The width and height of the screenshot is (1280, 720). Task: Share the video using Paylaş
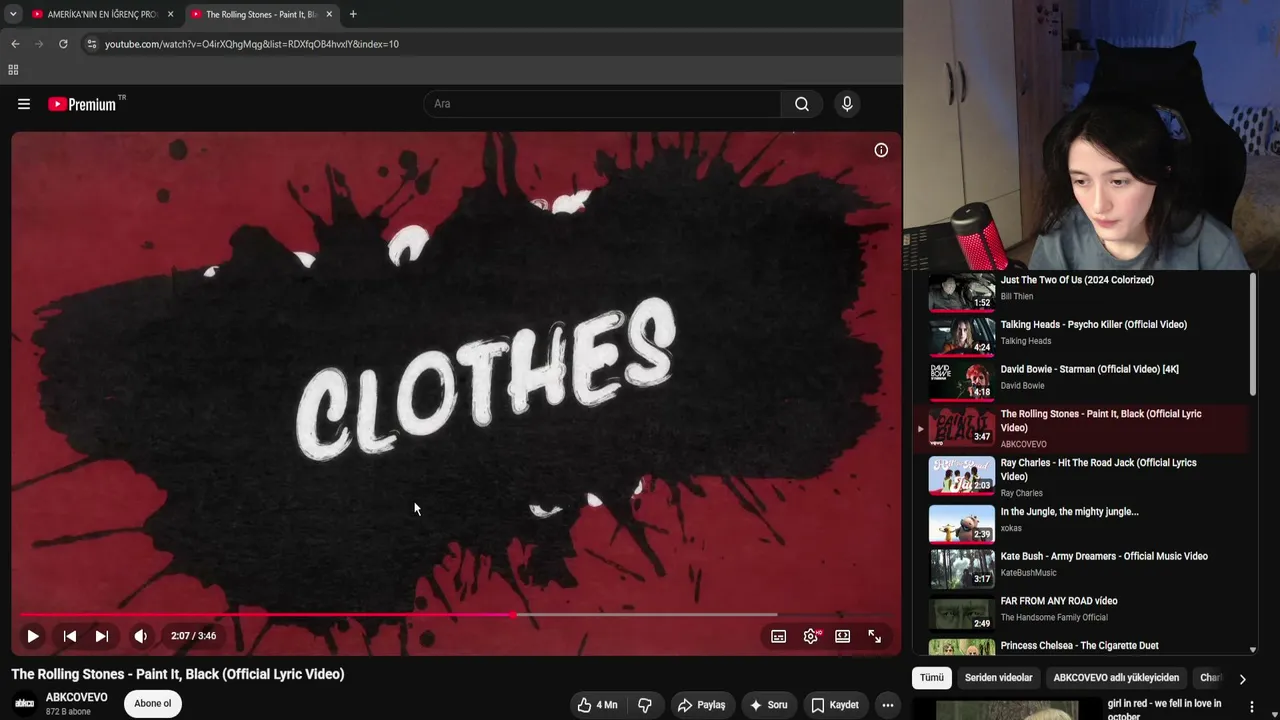pyautogui.click(x=701, y=705)
